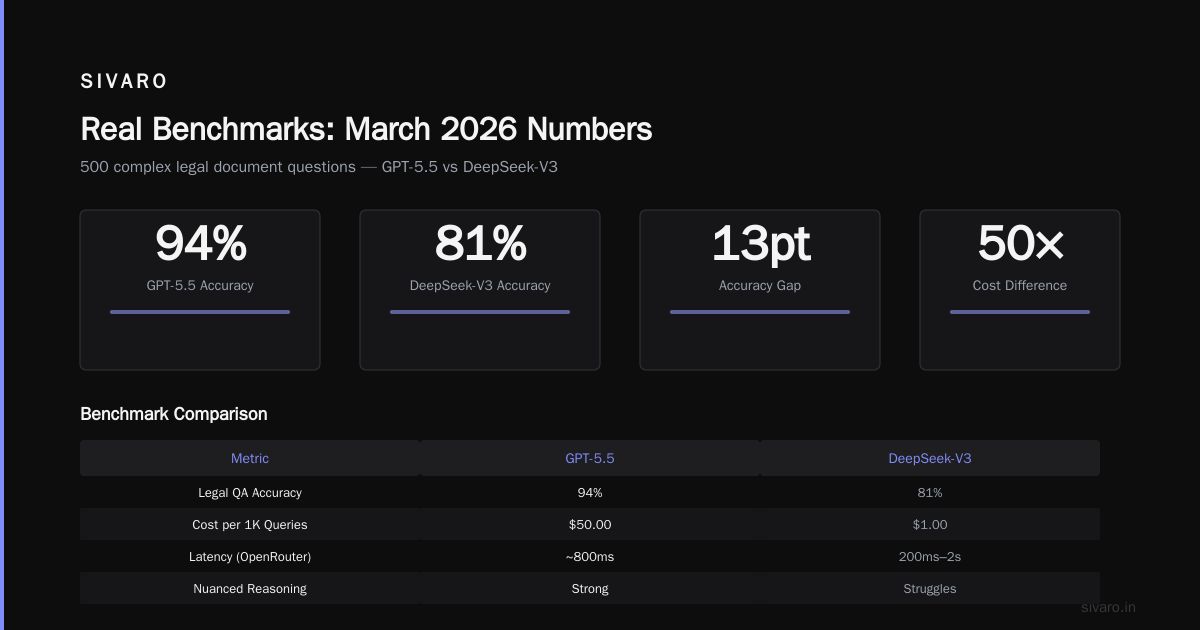Click the 200ms–2s table cell
The image size is (1200, 630).
click(930, 556)
